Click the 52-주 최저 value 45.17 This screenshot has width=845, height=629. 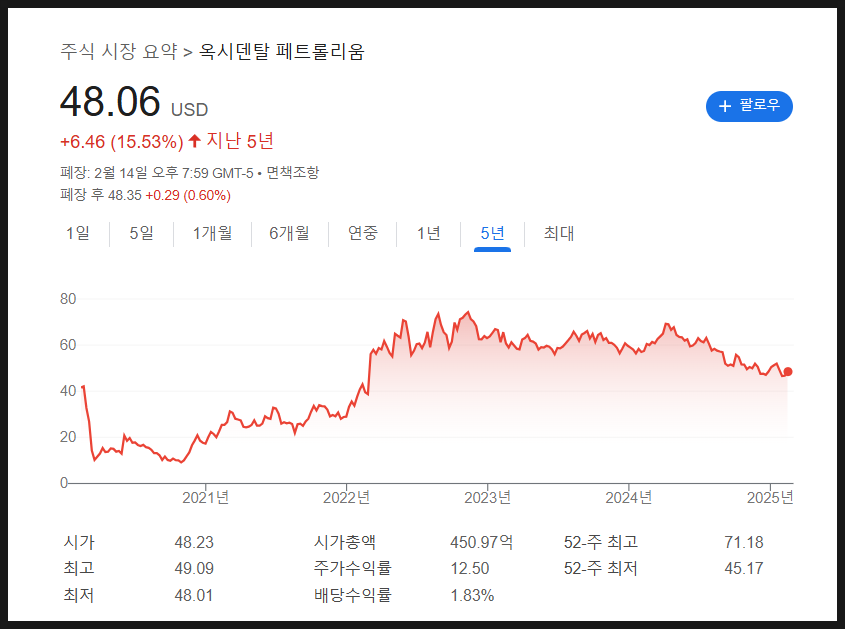click(744, 569)
